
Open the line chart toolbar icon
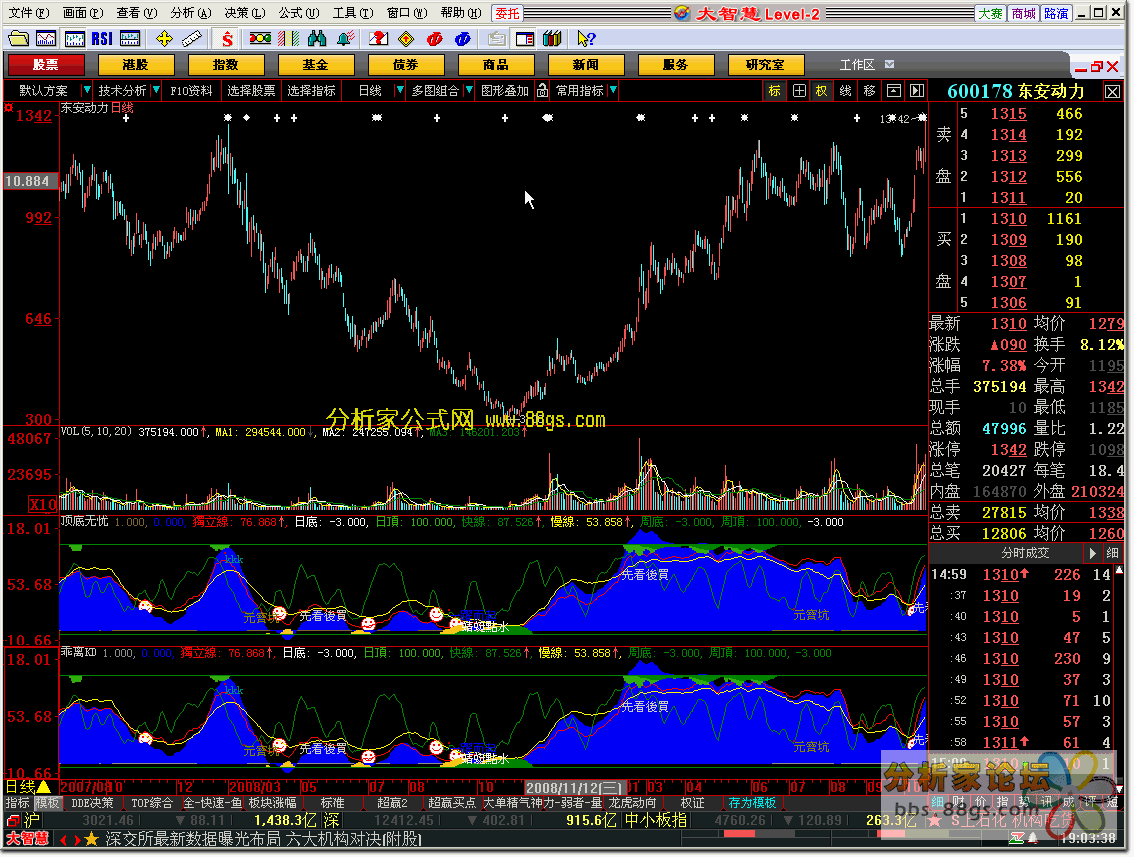(x=46, y=38)
